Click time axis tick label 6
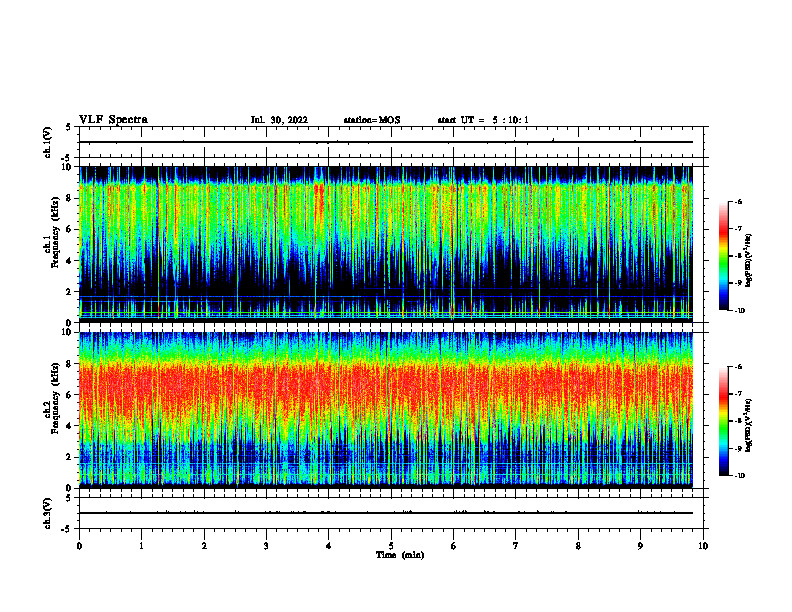The height and width of the screenshot is (612, 792). 454,546
